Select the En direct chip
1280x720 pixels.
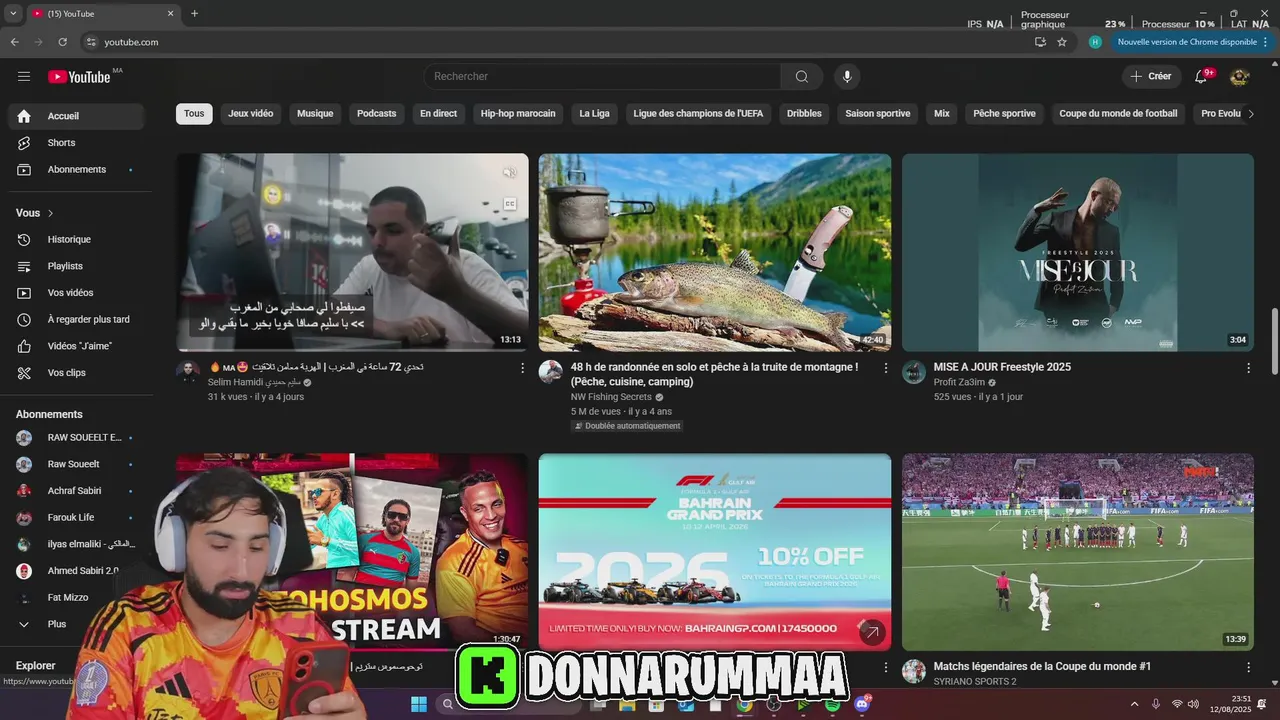[438, 114]
